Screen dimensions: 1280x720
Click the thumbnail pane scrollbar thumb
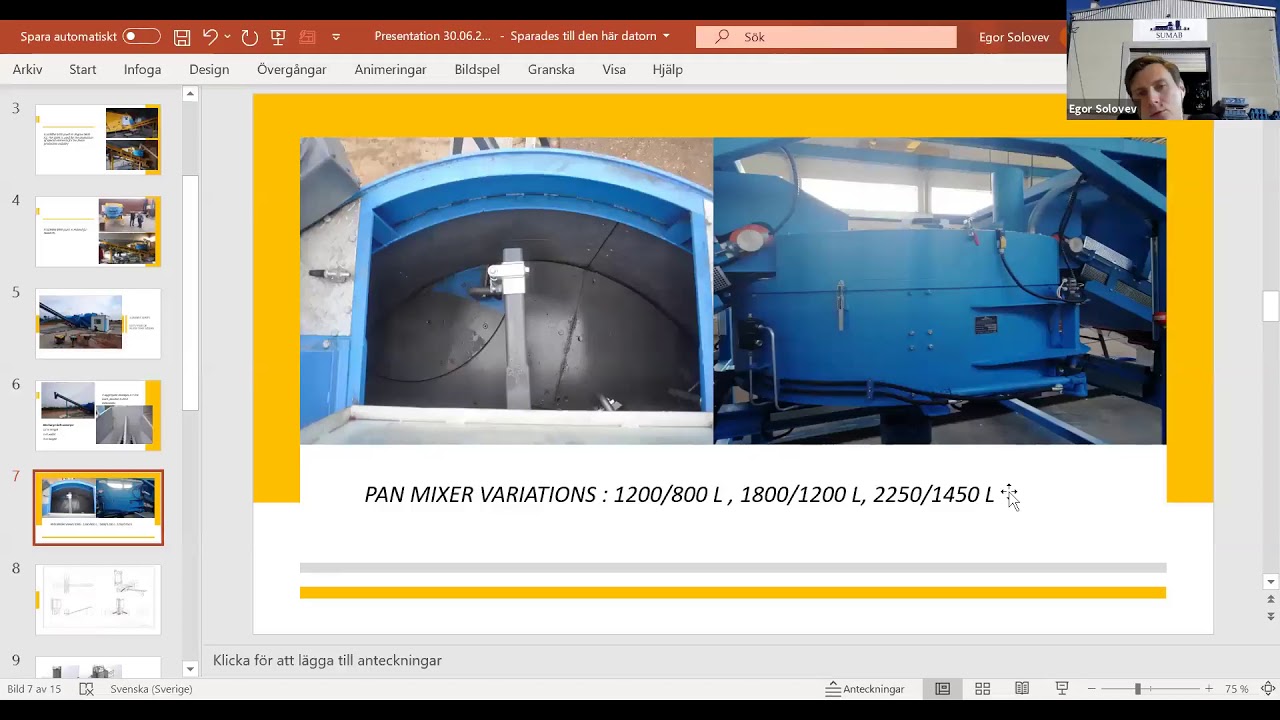[190, 293]
